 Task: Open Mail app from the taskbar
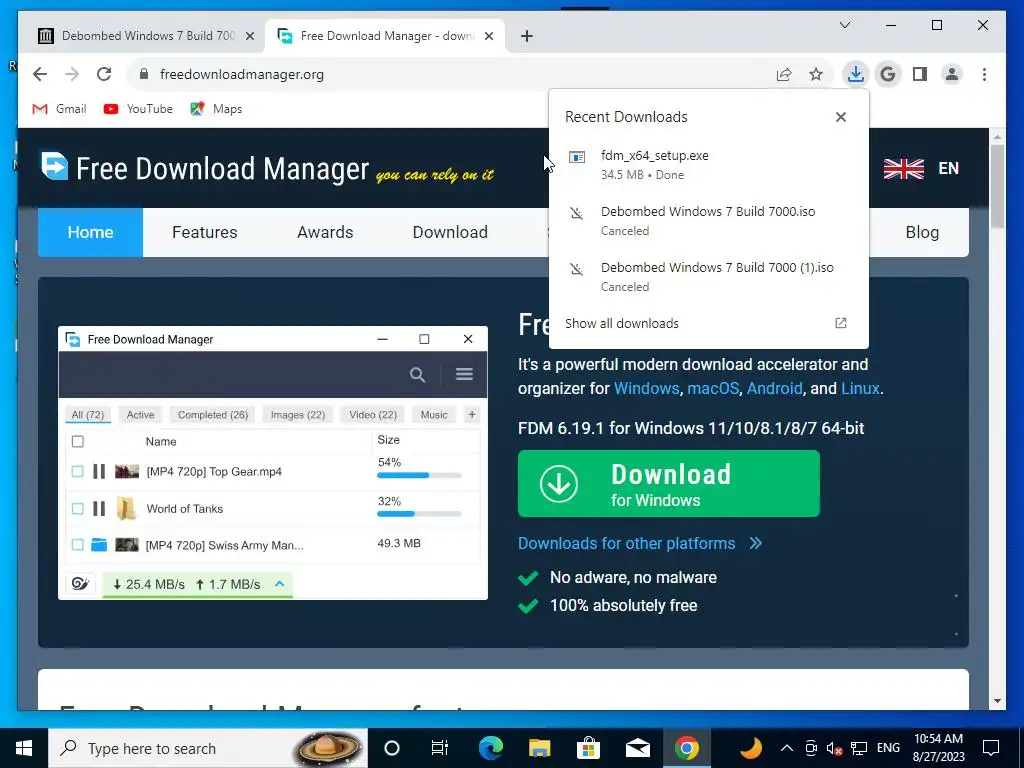(637, 748)
